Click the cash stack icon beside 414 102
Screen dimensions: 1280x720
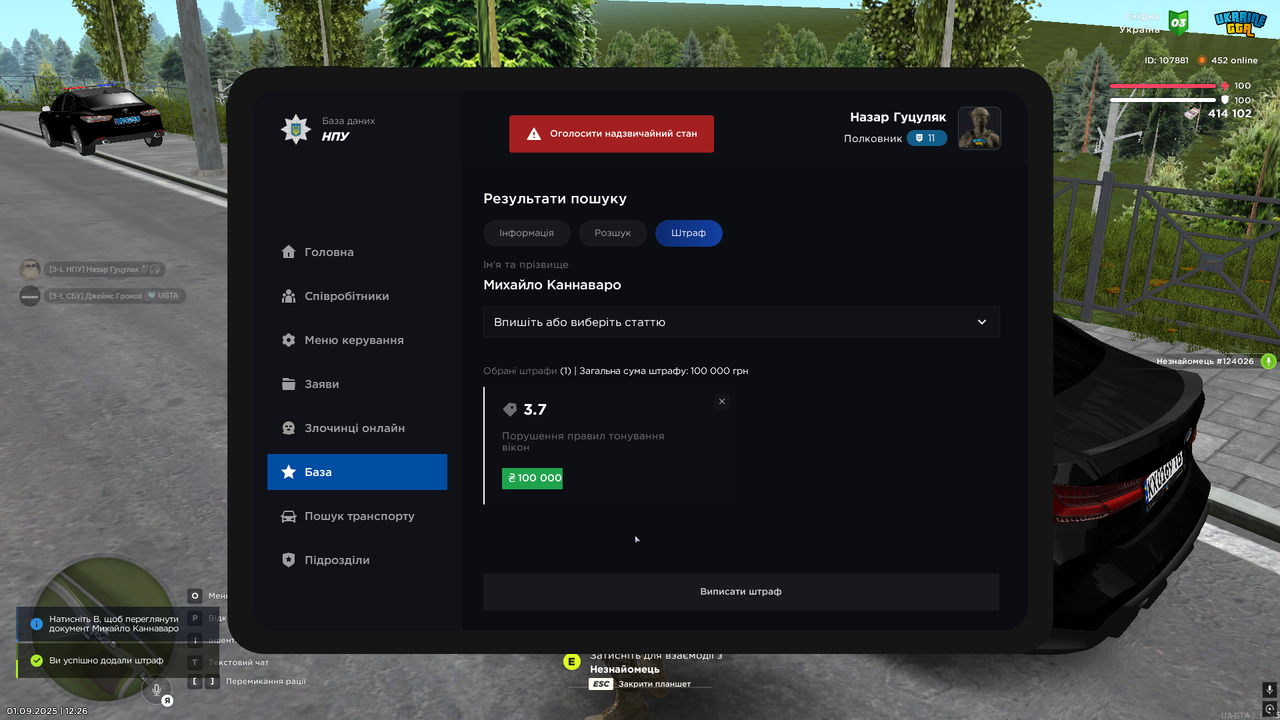pyautogui.click(x=1192, y=114)
